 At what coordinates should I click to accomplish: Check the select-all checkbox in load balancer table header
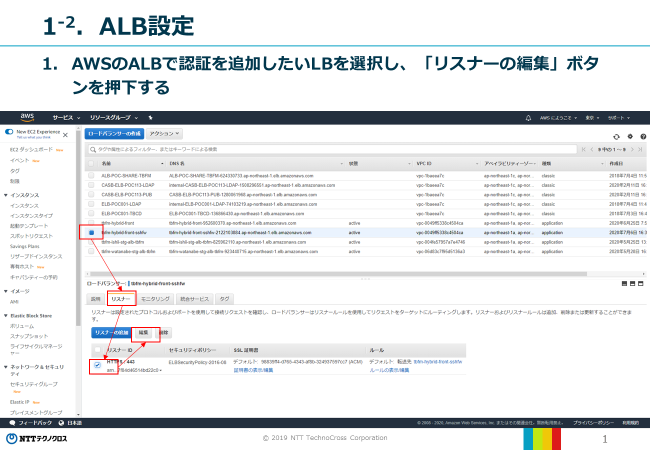(91, 164)
